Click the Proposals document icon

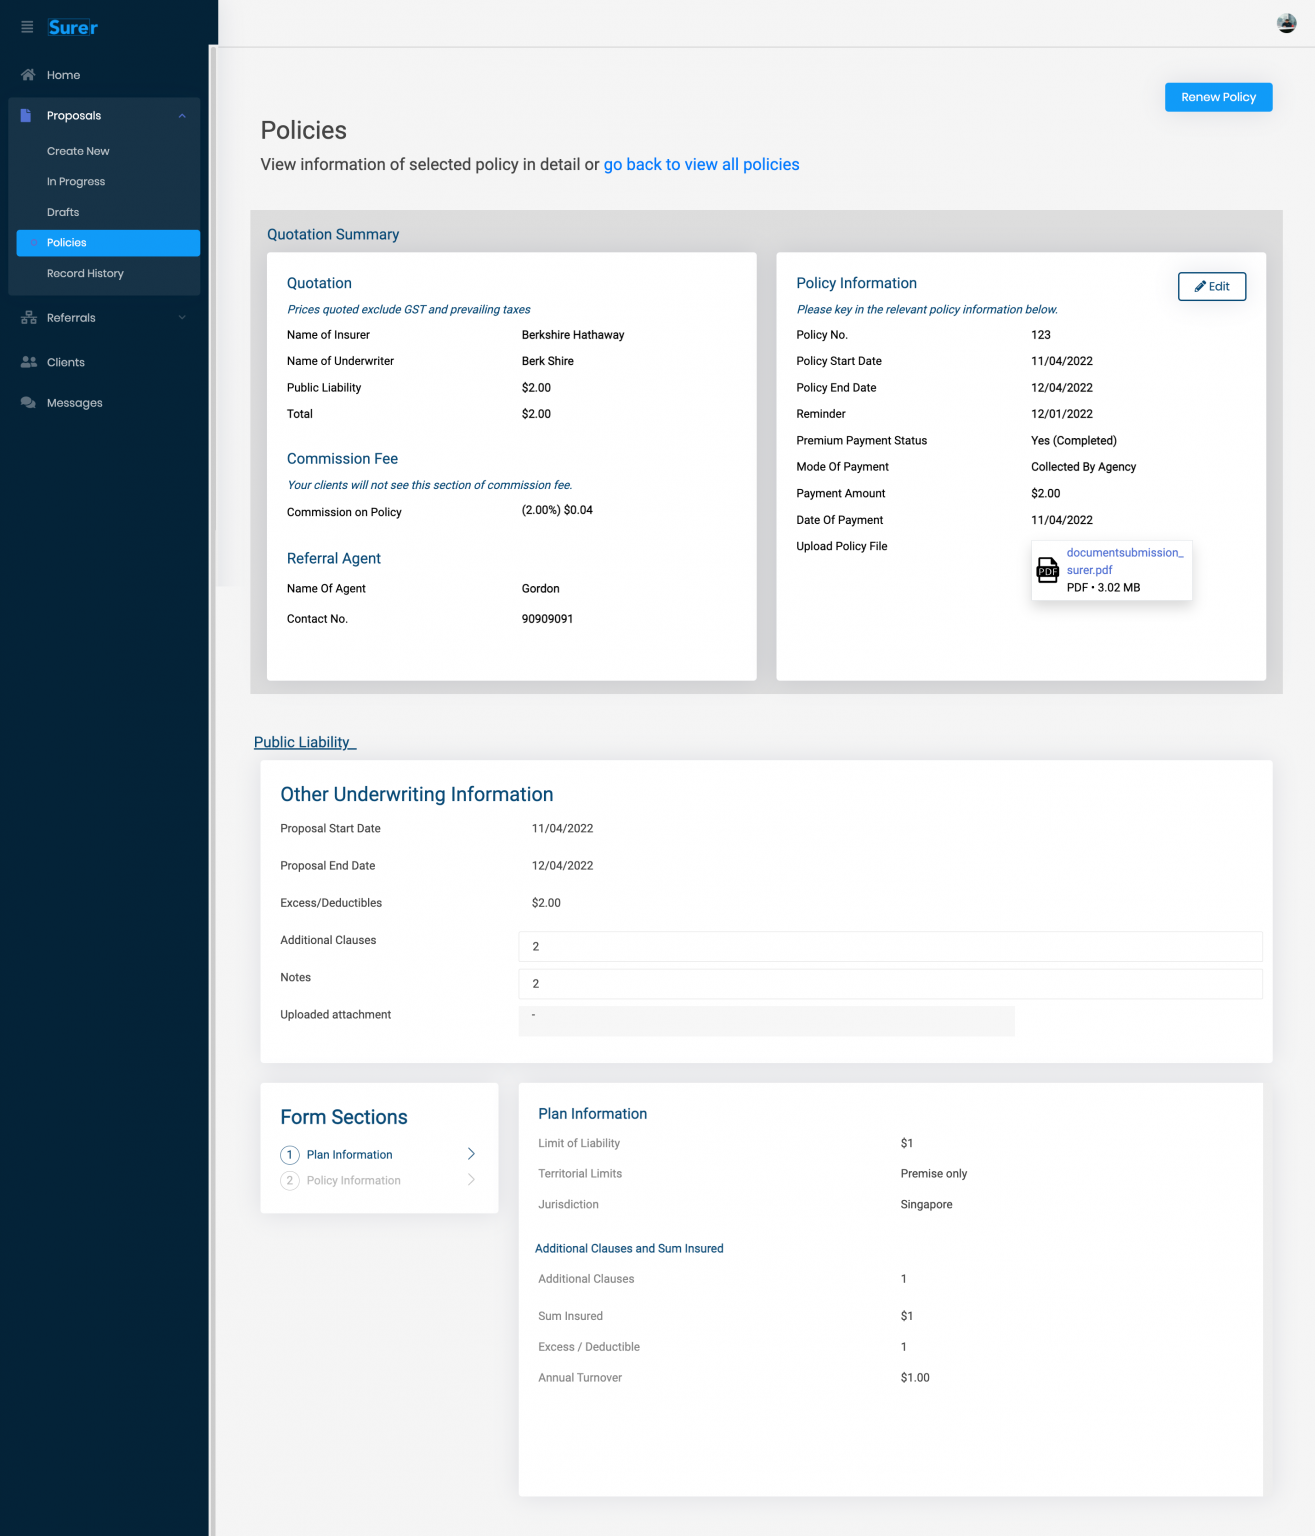[x=27, y=116]
